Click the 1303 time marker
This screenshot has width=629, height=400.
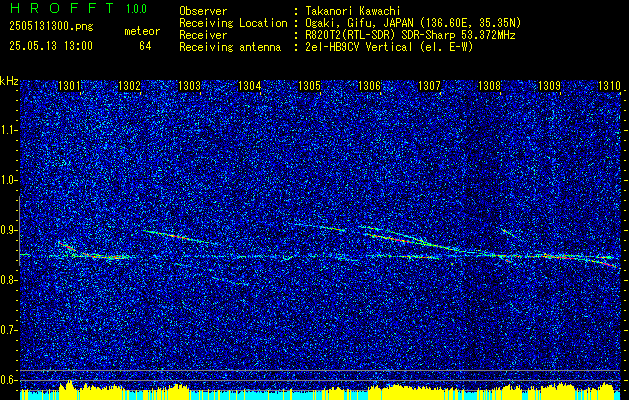(189, 85)
